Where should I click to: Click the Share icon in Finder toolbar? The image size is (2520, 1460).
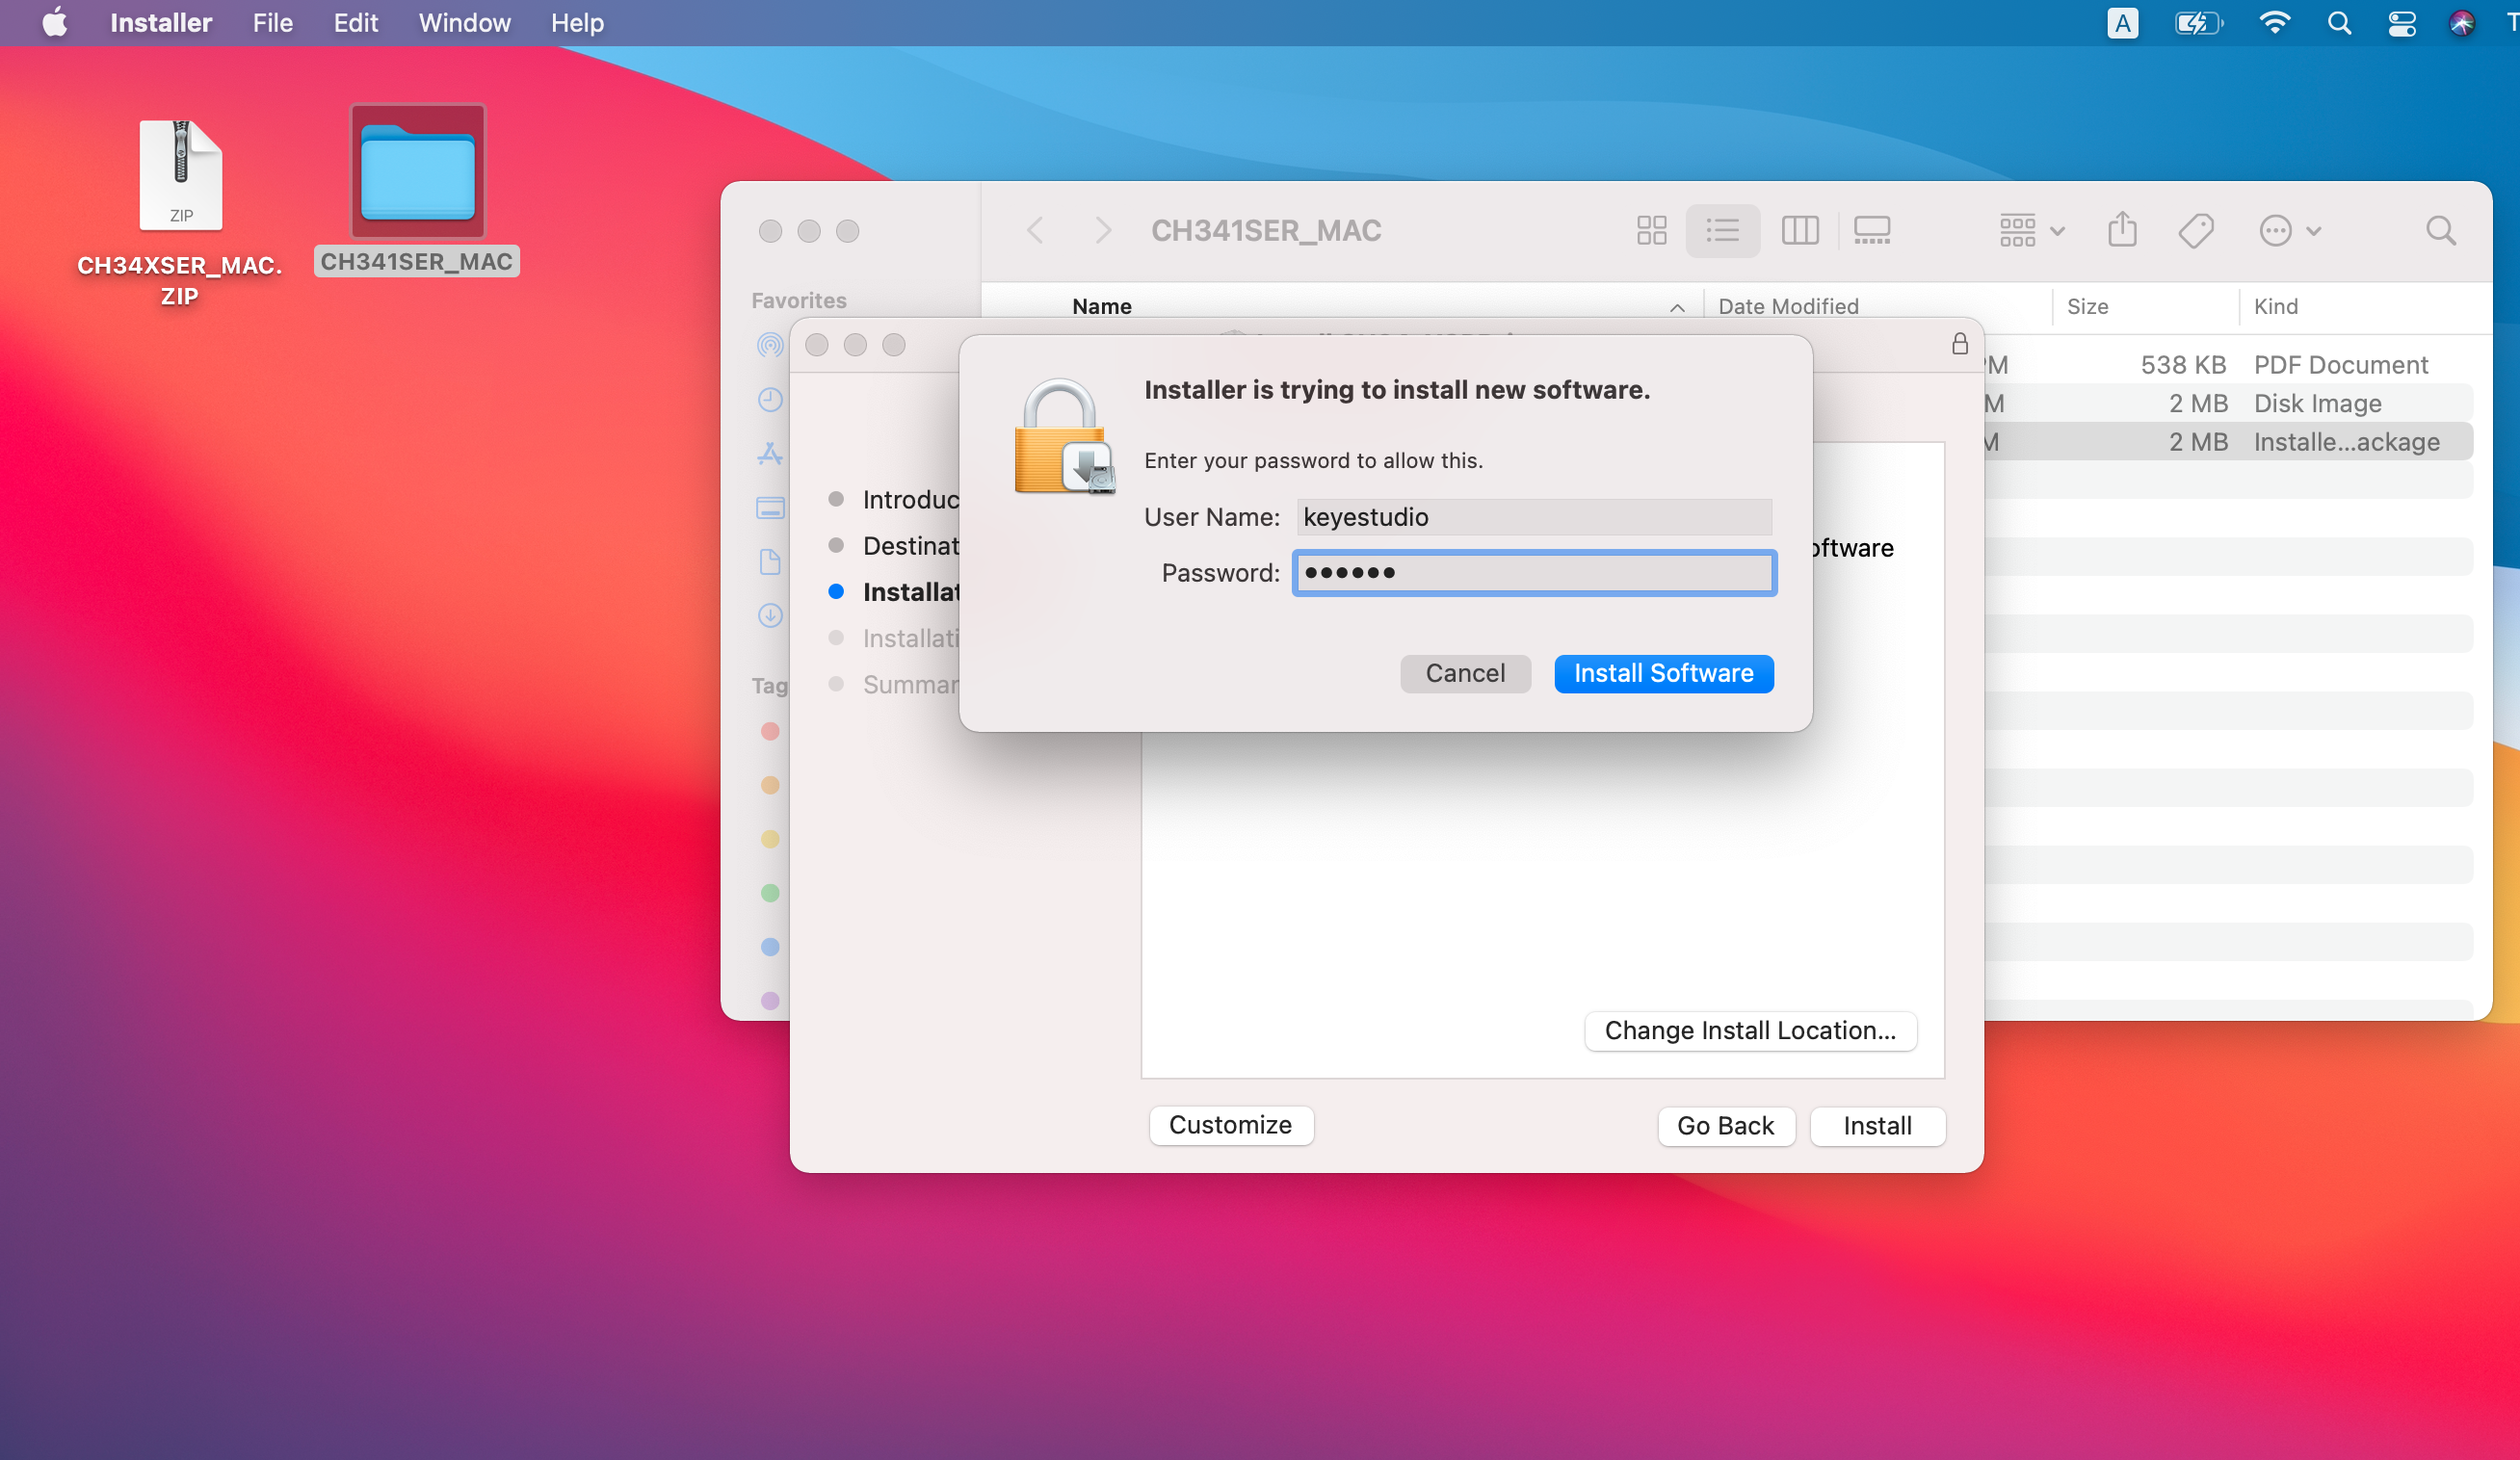(2122, 230)
